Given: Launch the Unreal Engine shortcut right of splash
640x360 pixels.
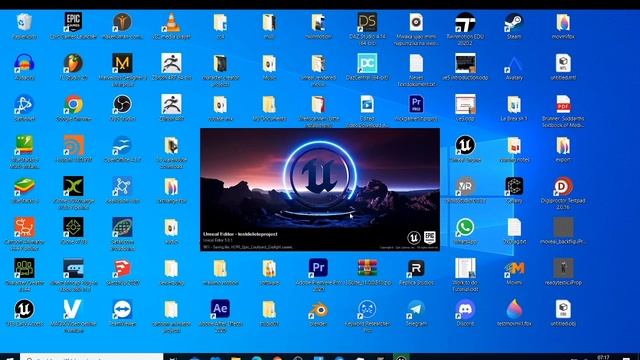Looking at the screenshot, I should point(465,145).
